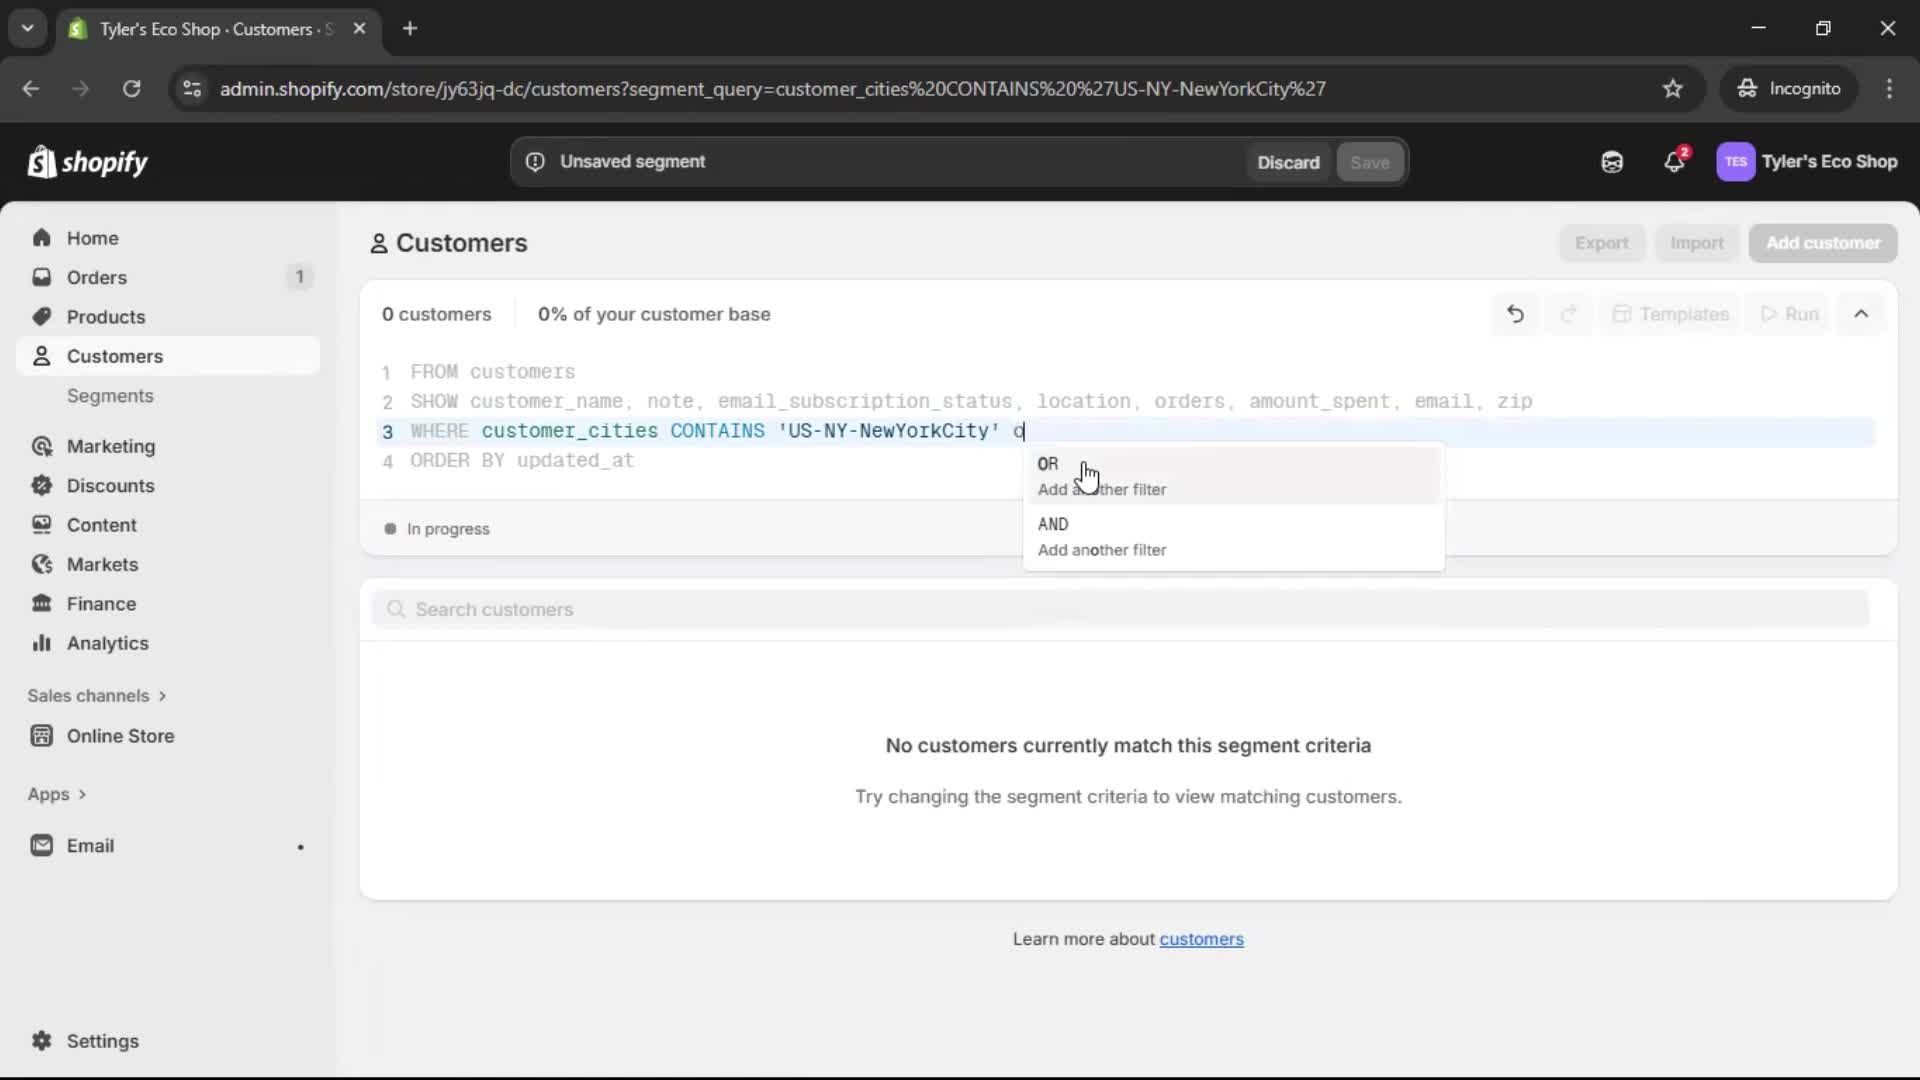Click Add customer button
1920x1080 pixels.
coord(1822,243)
